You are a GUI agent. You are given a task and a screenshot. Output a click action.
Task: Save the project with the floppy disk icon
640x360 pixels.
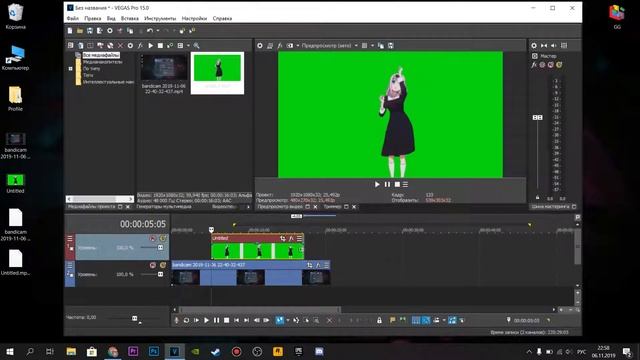(x=90, y=31)
